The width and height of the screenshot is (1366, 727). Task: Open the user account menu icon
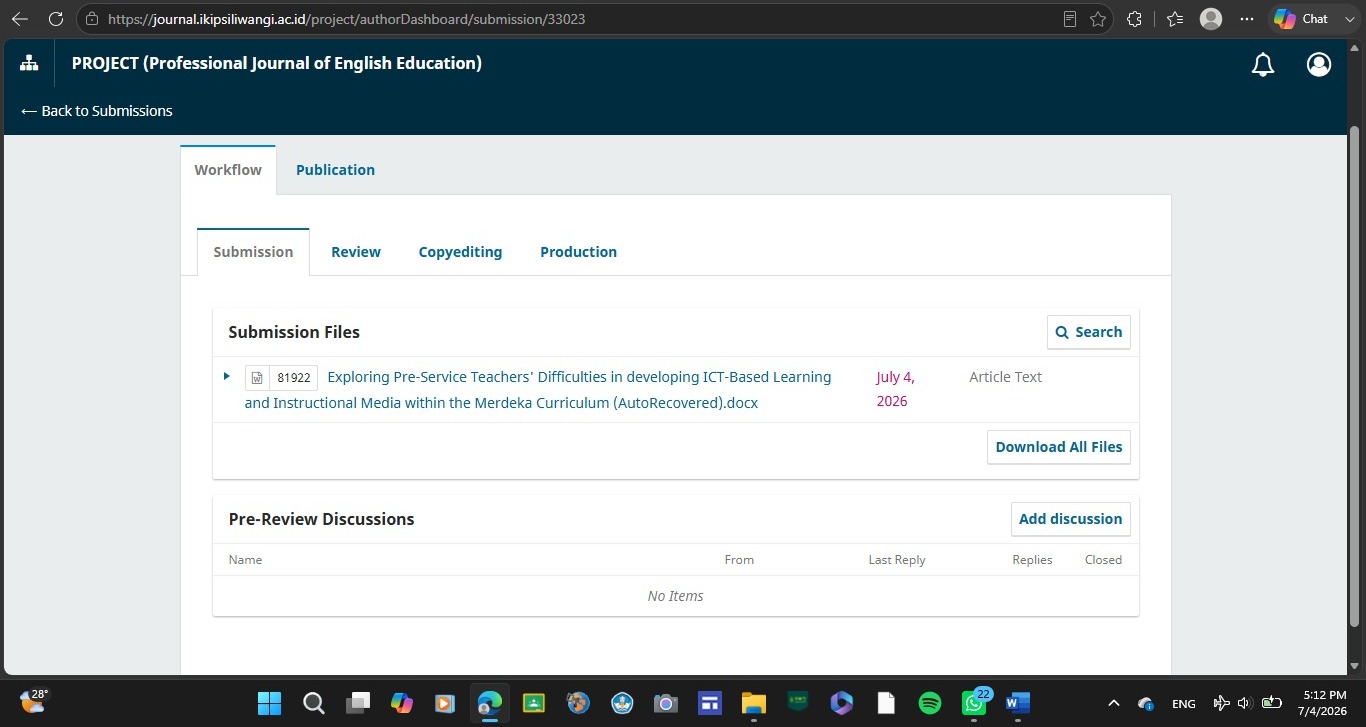1319,64
